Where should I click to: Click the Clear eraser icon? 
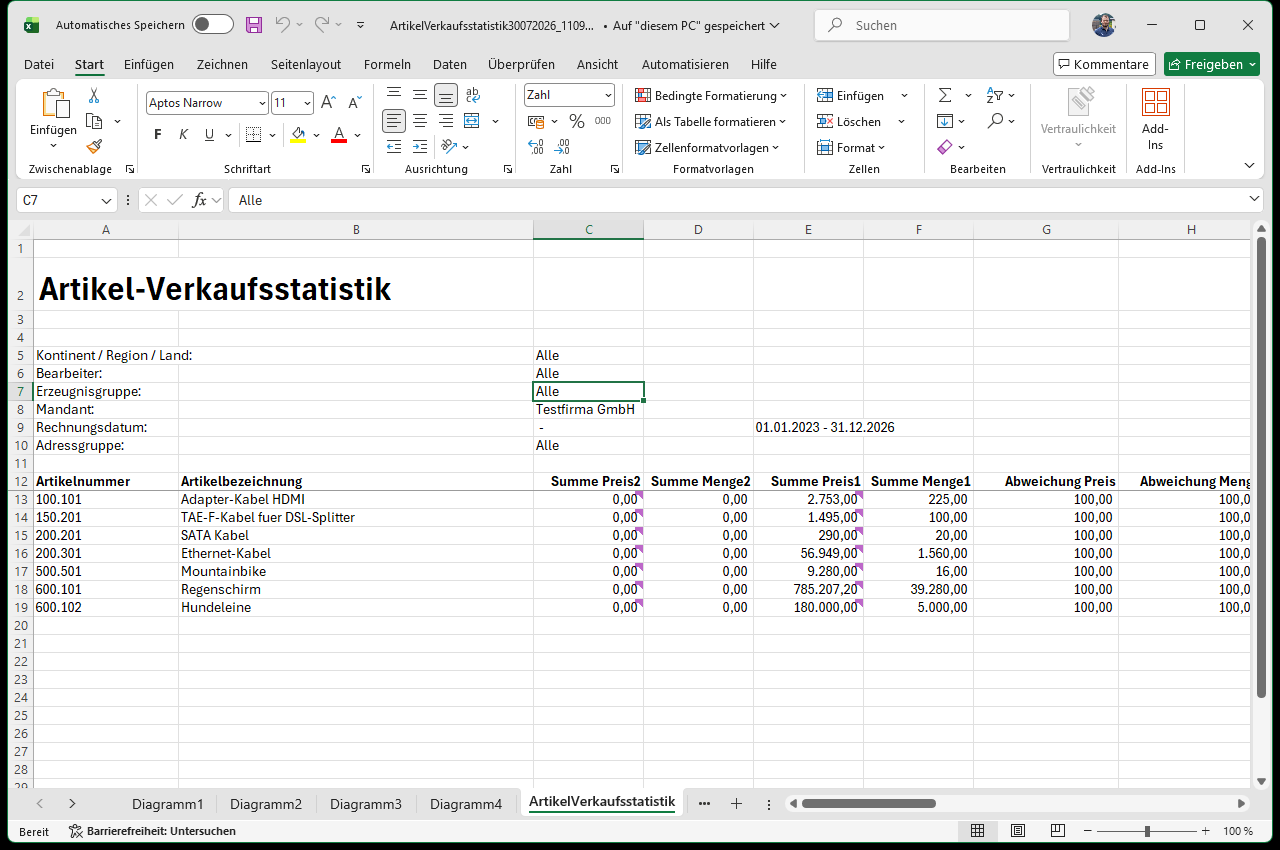pos(945,147)
